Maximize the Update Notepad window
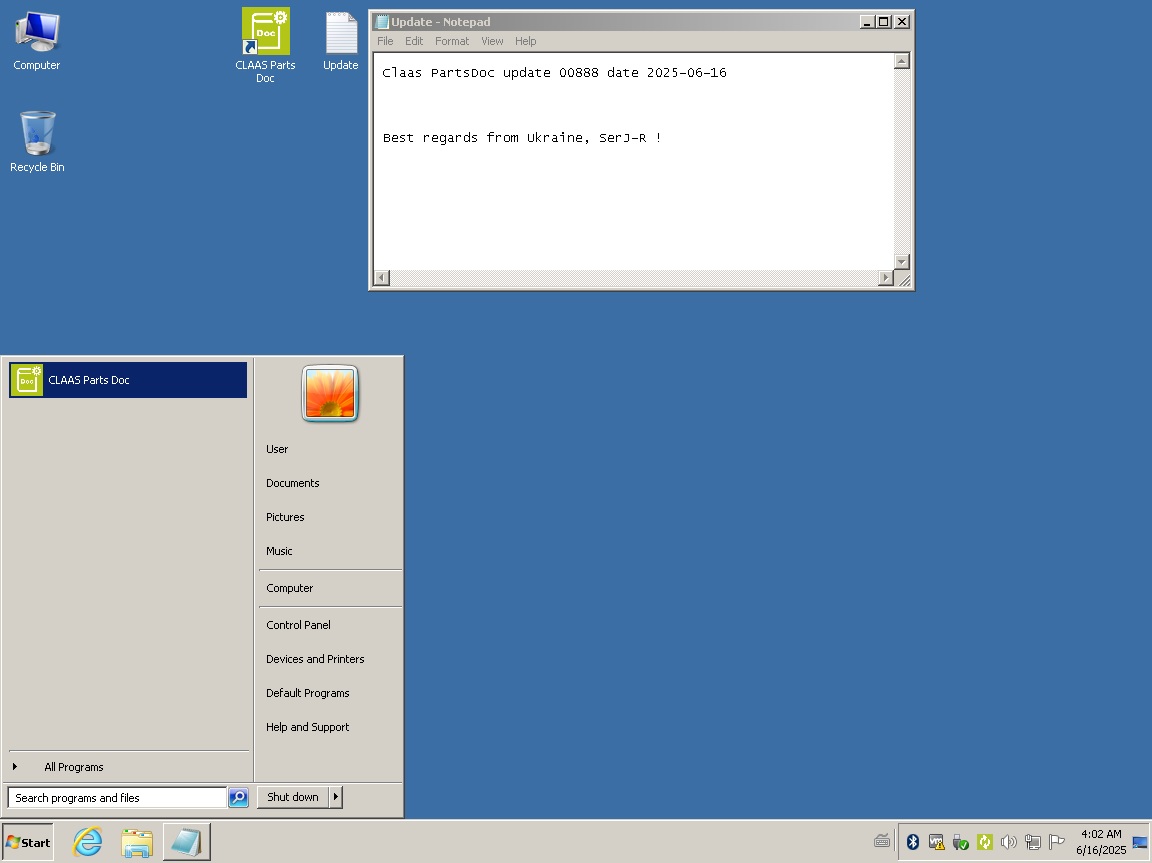Screen dimensions: 1152x863 [x=884, y=22]
